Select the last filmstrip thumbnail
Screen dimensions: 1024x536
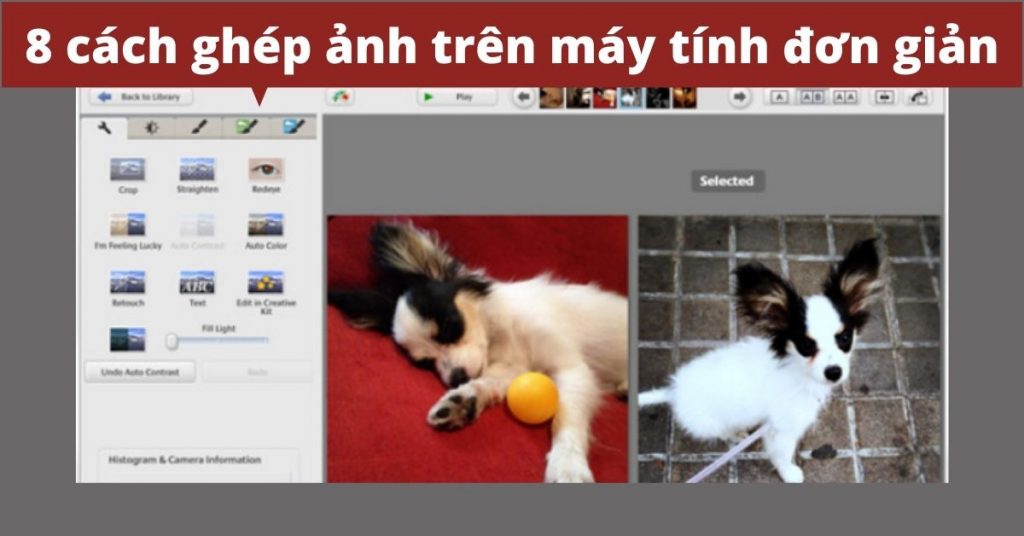pos(684,97)
